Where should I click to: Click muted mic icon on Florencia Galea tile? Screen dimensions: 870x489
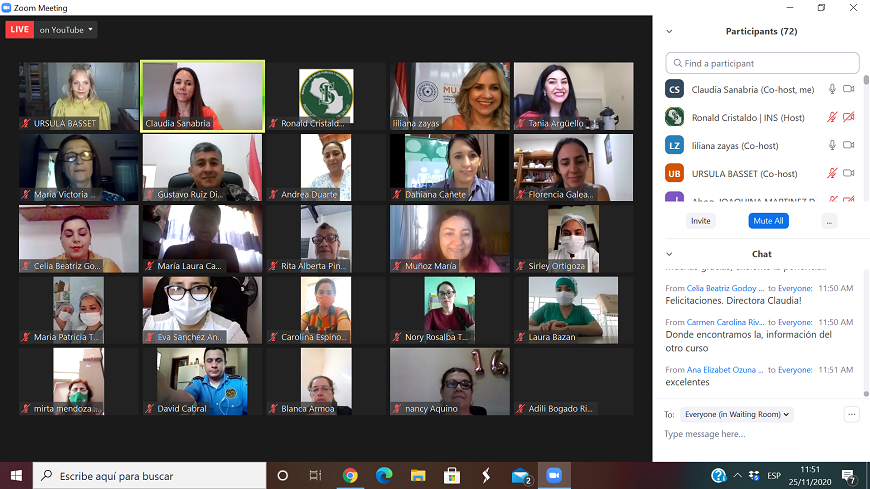(520, 194)
